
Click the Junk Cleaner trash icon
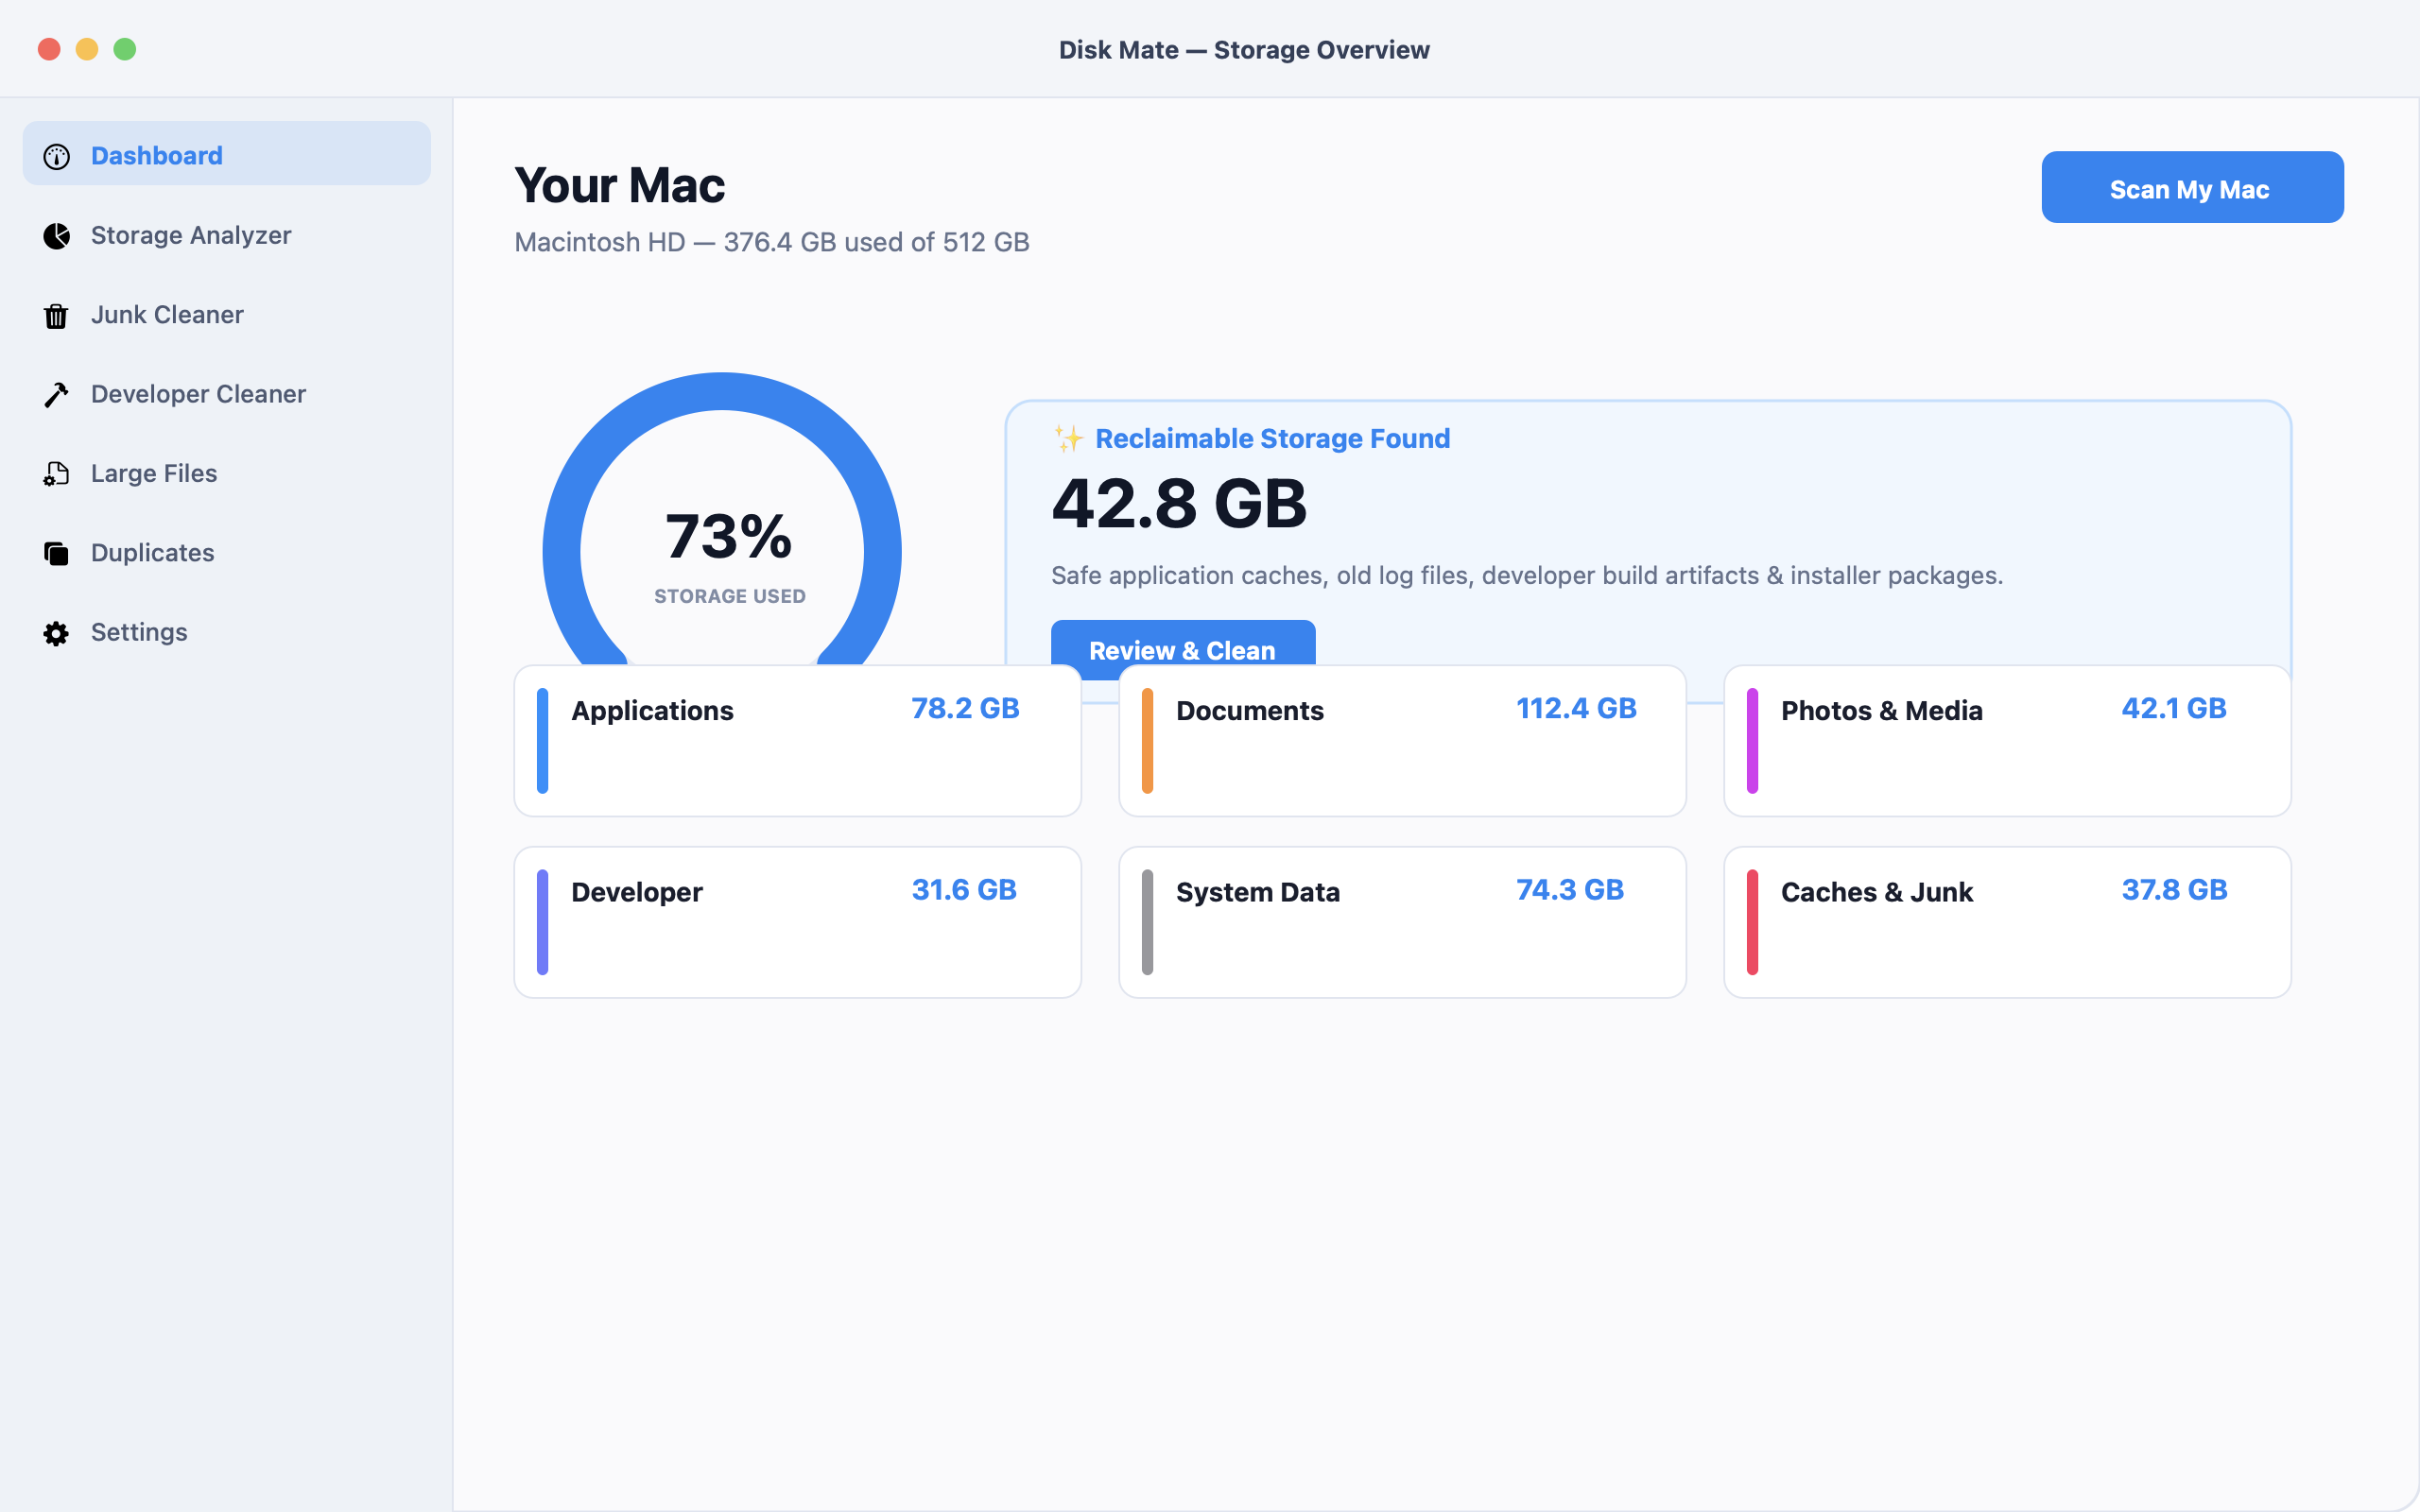click(x=56, y=316)
